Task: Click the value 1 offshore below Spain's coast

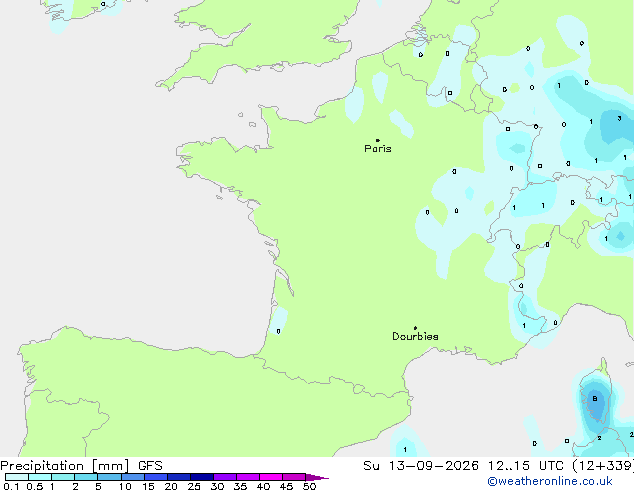Action: (x=405, y=450)
